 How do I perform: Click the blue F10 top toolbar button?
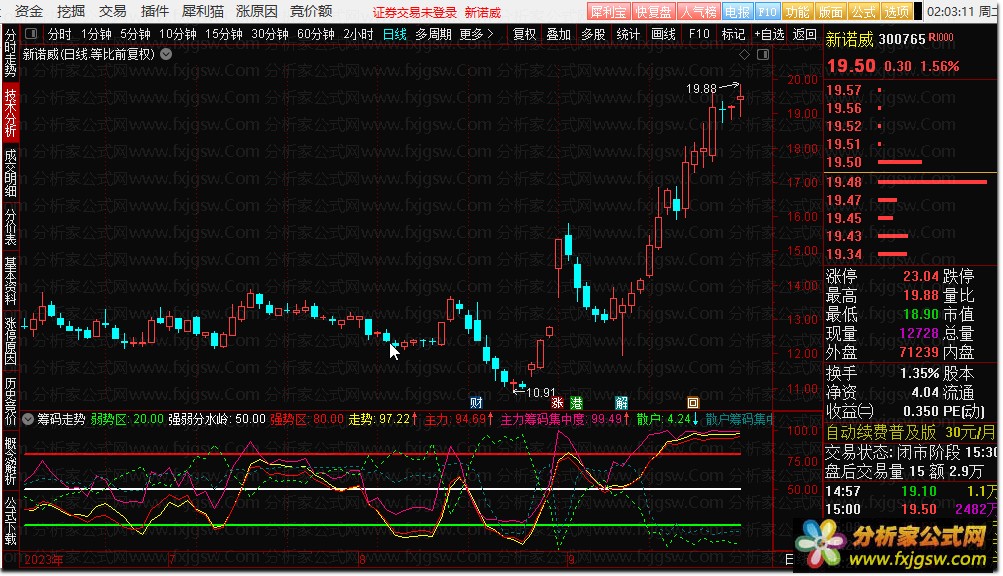point(767,12)
